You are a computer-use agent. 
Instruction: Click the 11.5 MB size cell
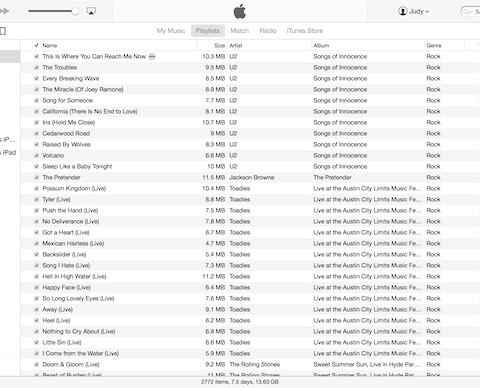coord(214,177)
